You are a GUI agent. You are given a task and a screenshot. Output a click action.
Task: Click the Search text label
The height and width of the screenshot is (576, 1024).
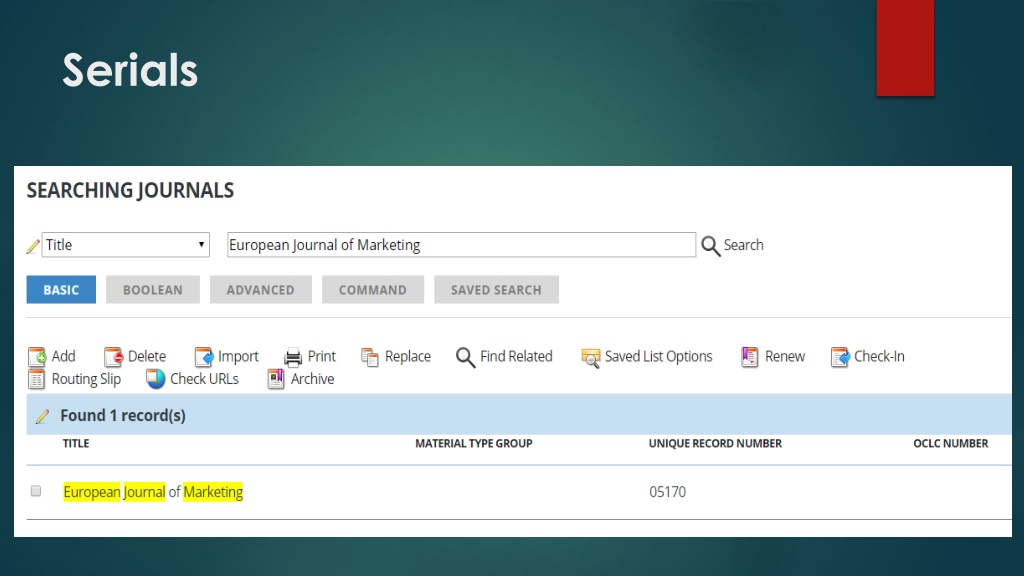743,245
